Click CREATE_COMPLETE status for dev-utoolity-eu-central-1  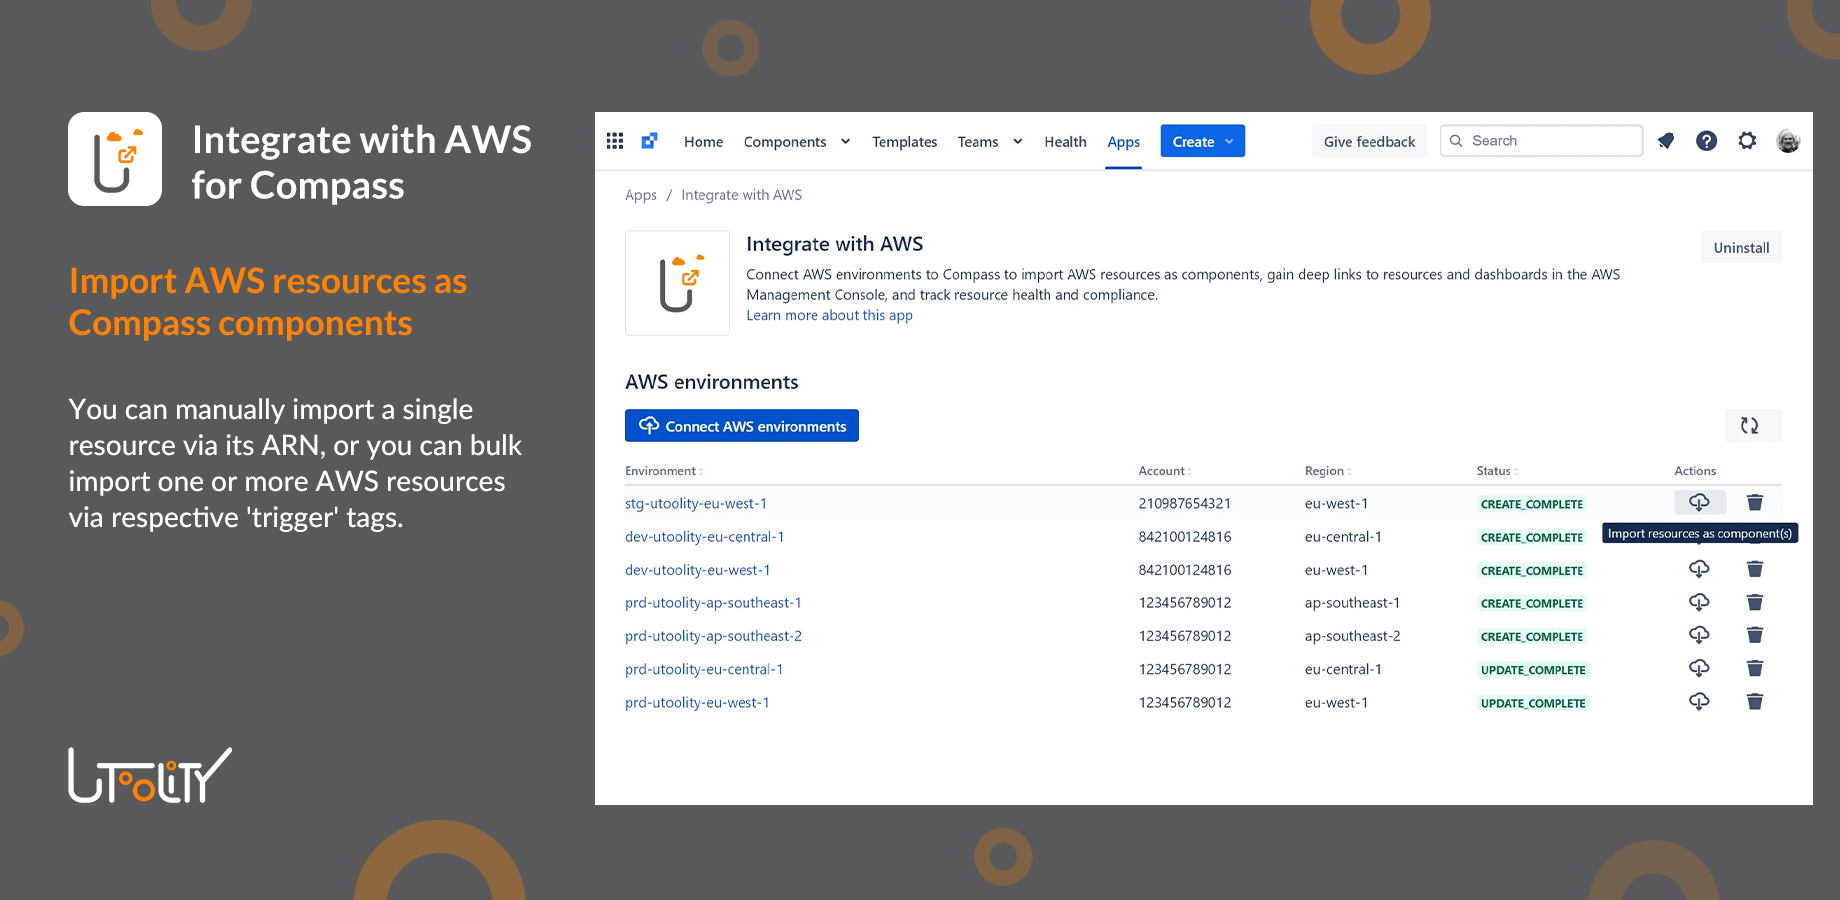coord(1531,537)
